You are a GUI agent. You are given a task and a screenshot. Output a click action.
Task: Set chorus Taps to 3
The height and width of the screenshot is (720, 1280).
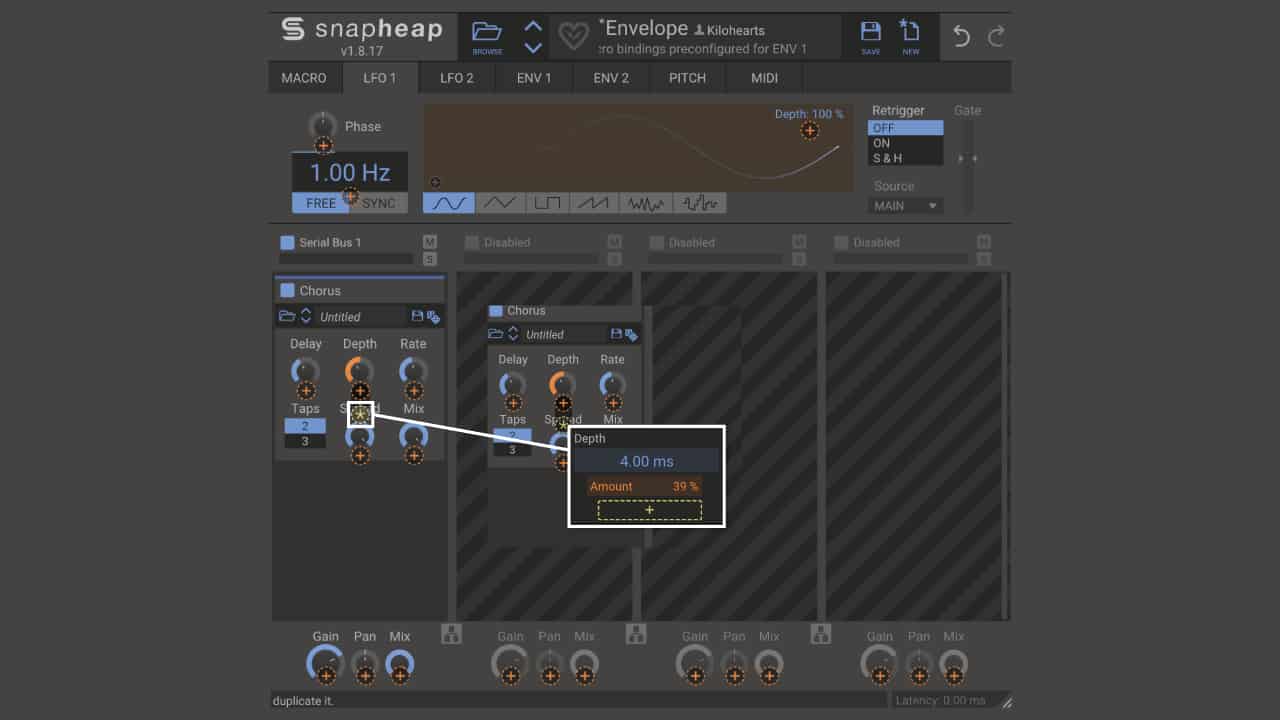coord(304,440)
